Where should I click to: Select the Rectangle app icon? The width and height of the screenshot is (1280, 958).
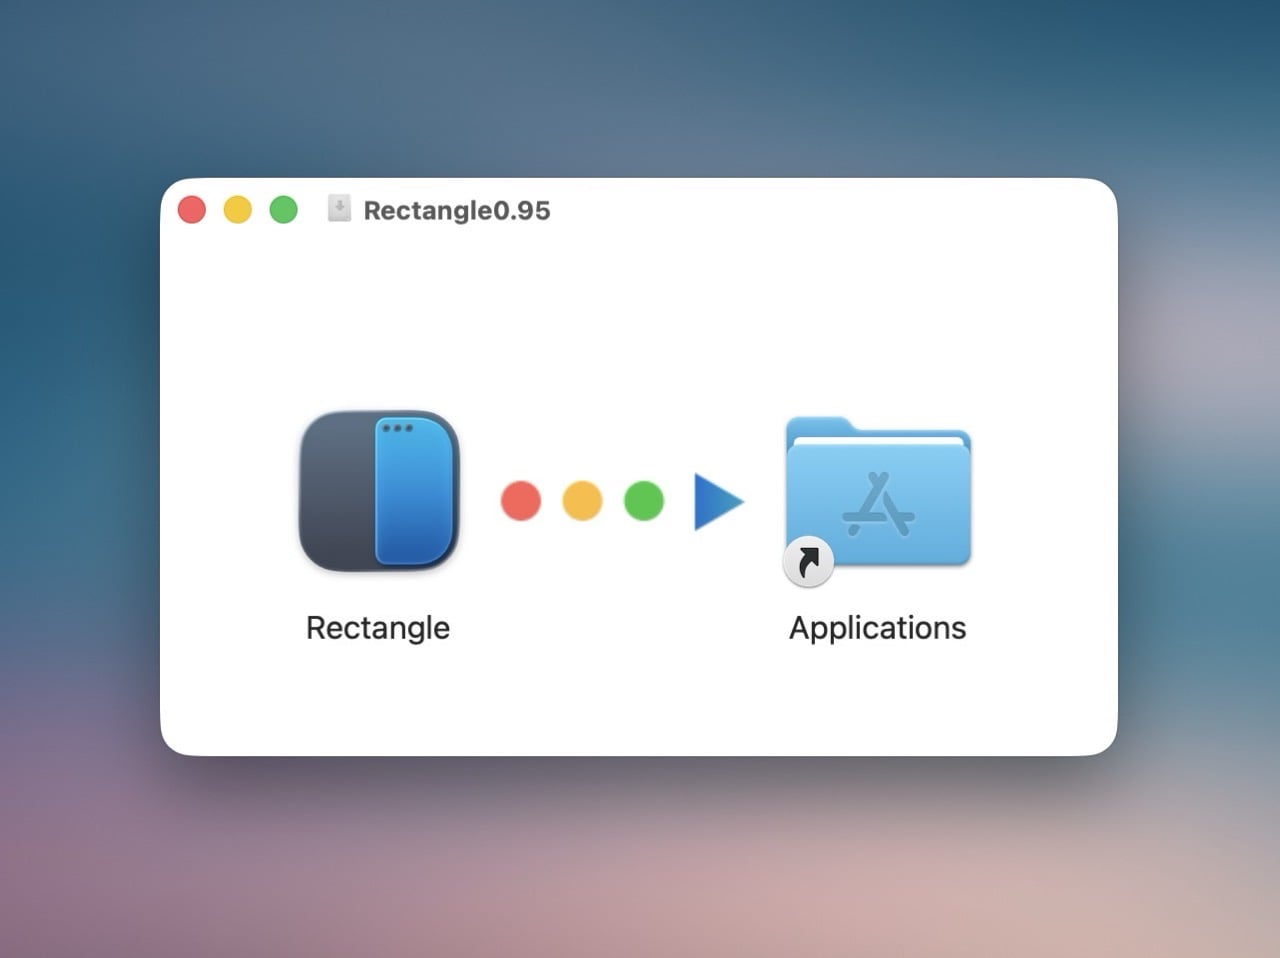coord(378,492)
